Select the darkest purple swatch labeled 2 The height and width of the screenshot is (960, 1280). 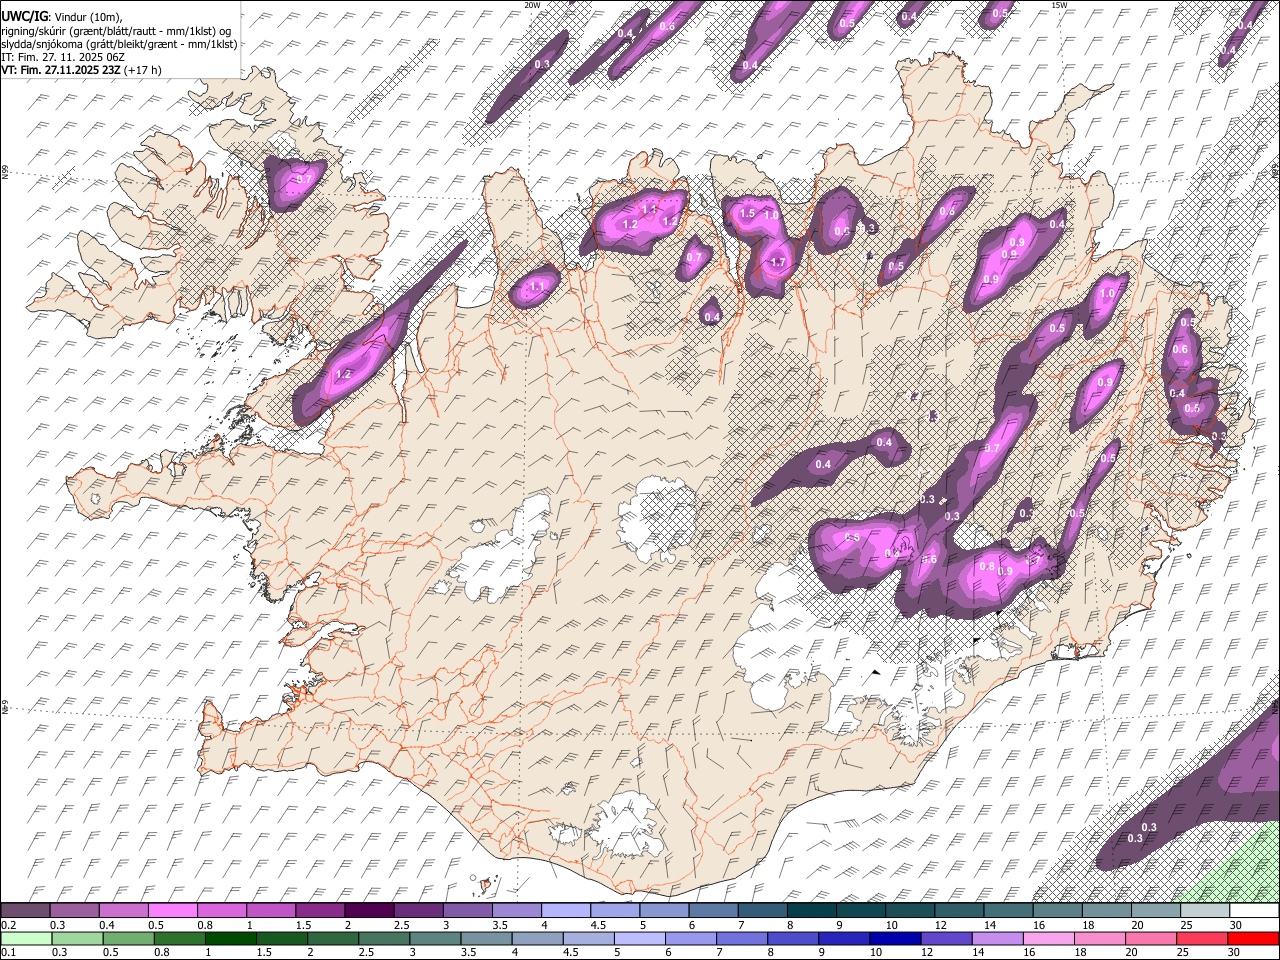(369, 910)
